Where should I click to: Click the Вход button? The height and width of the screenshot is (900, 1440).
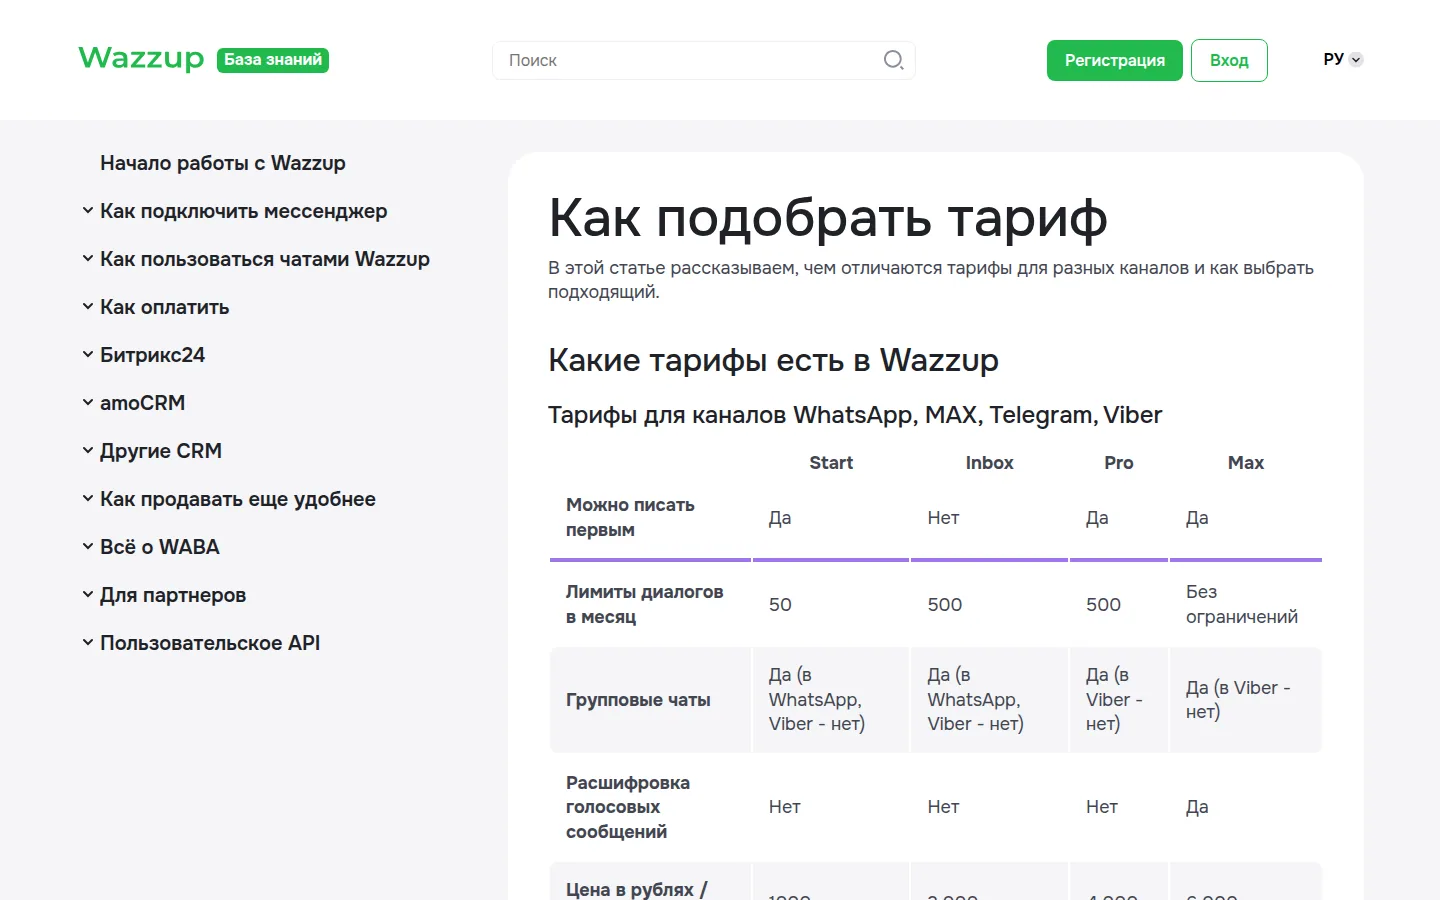(x=1229, y=60)
